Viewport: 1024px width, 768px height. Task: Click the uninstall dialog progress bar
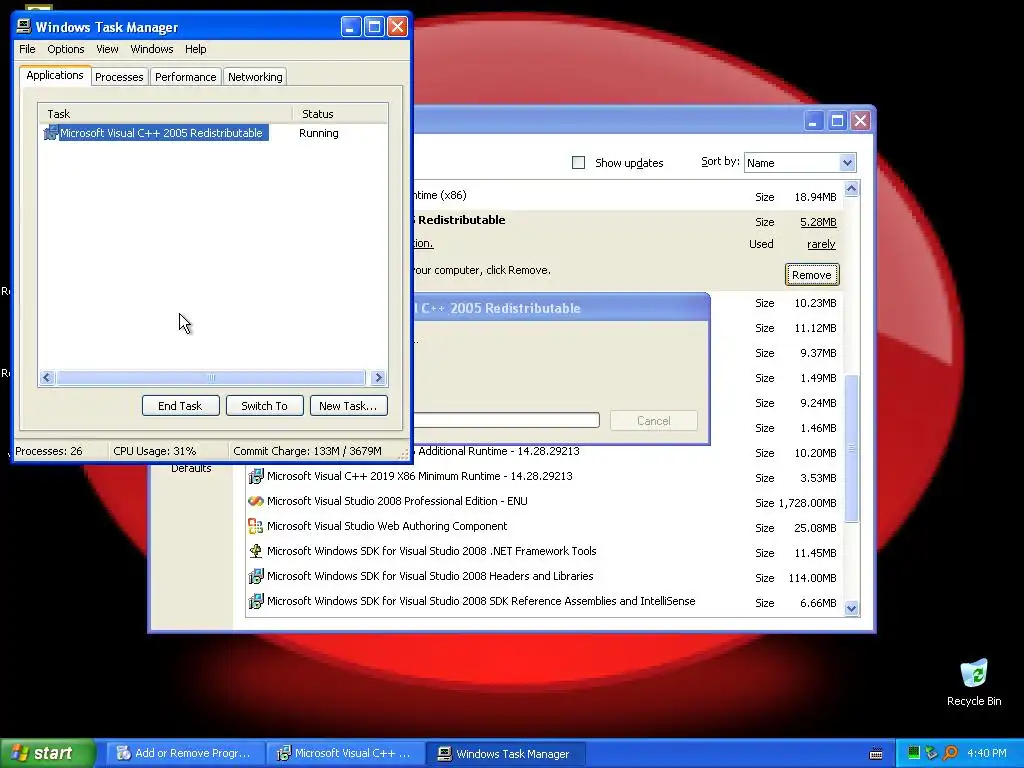pyautogui.click(x=507, y=420)
